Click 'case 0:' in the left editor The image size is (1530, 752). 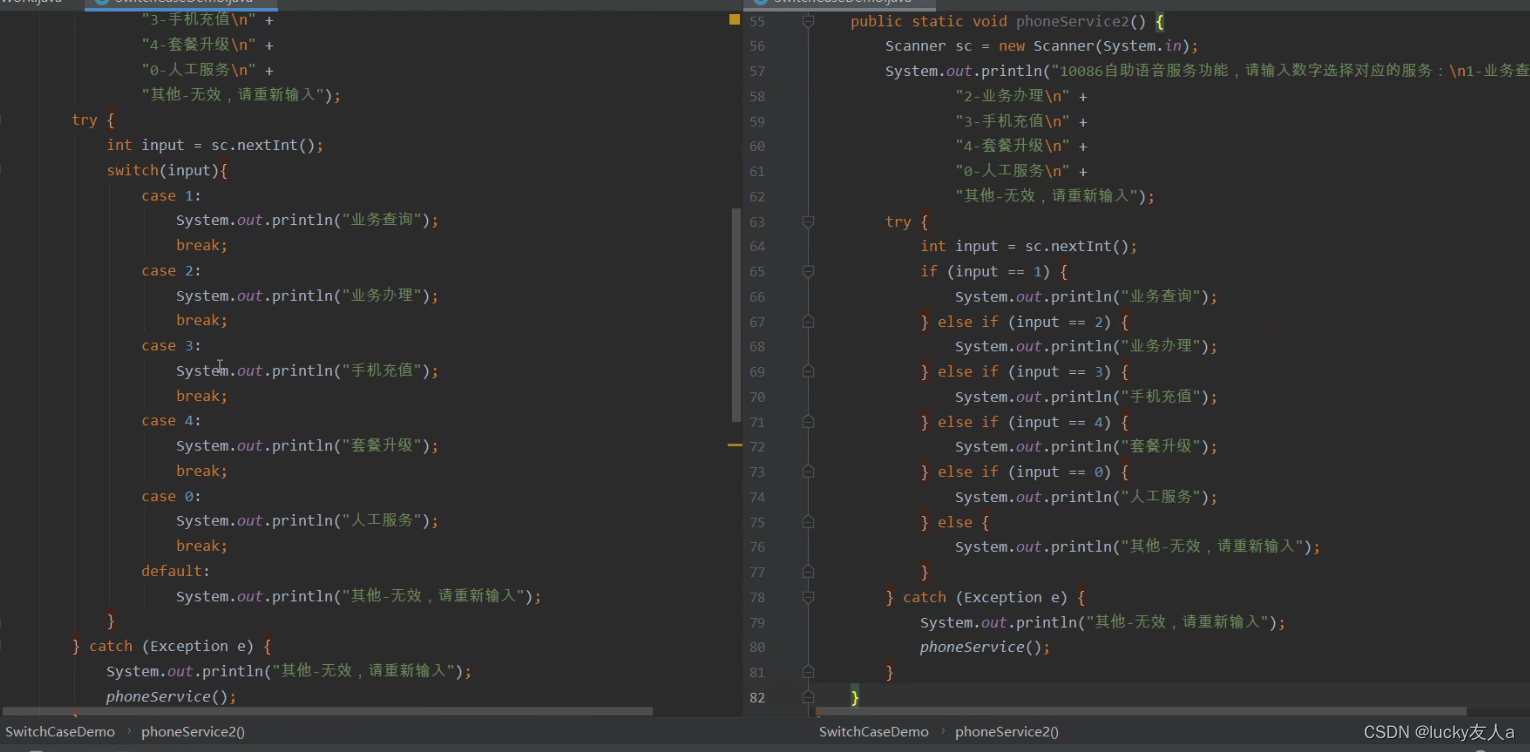pos(171,496)
